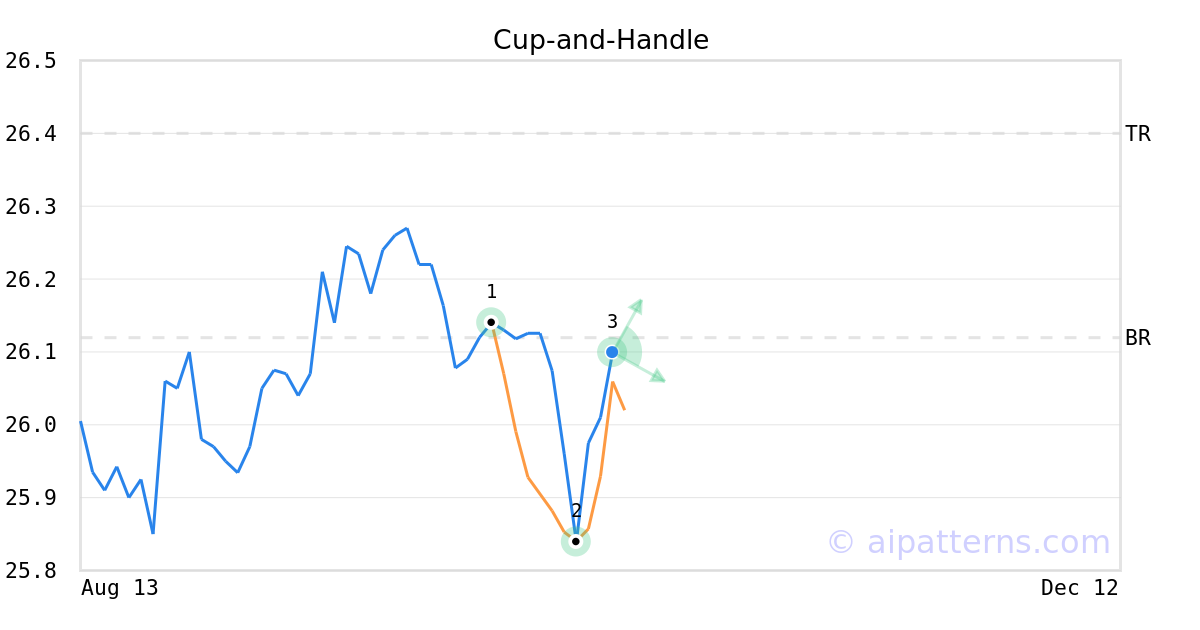
Task: Click the 25.9 price axis label
Action: click(x=30, y=498)
